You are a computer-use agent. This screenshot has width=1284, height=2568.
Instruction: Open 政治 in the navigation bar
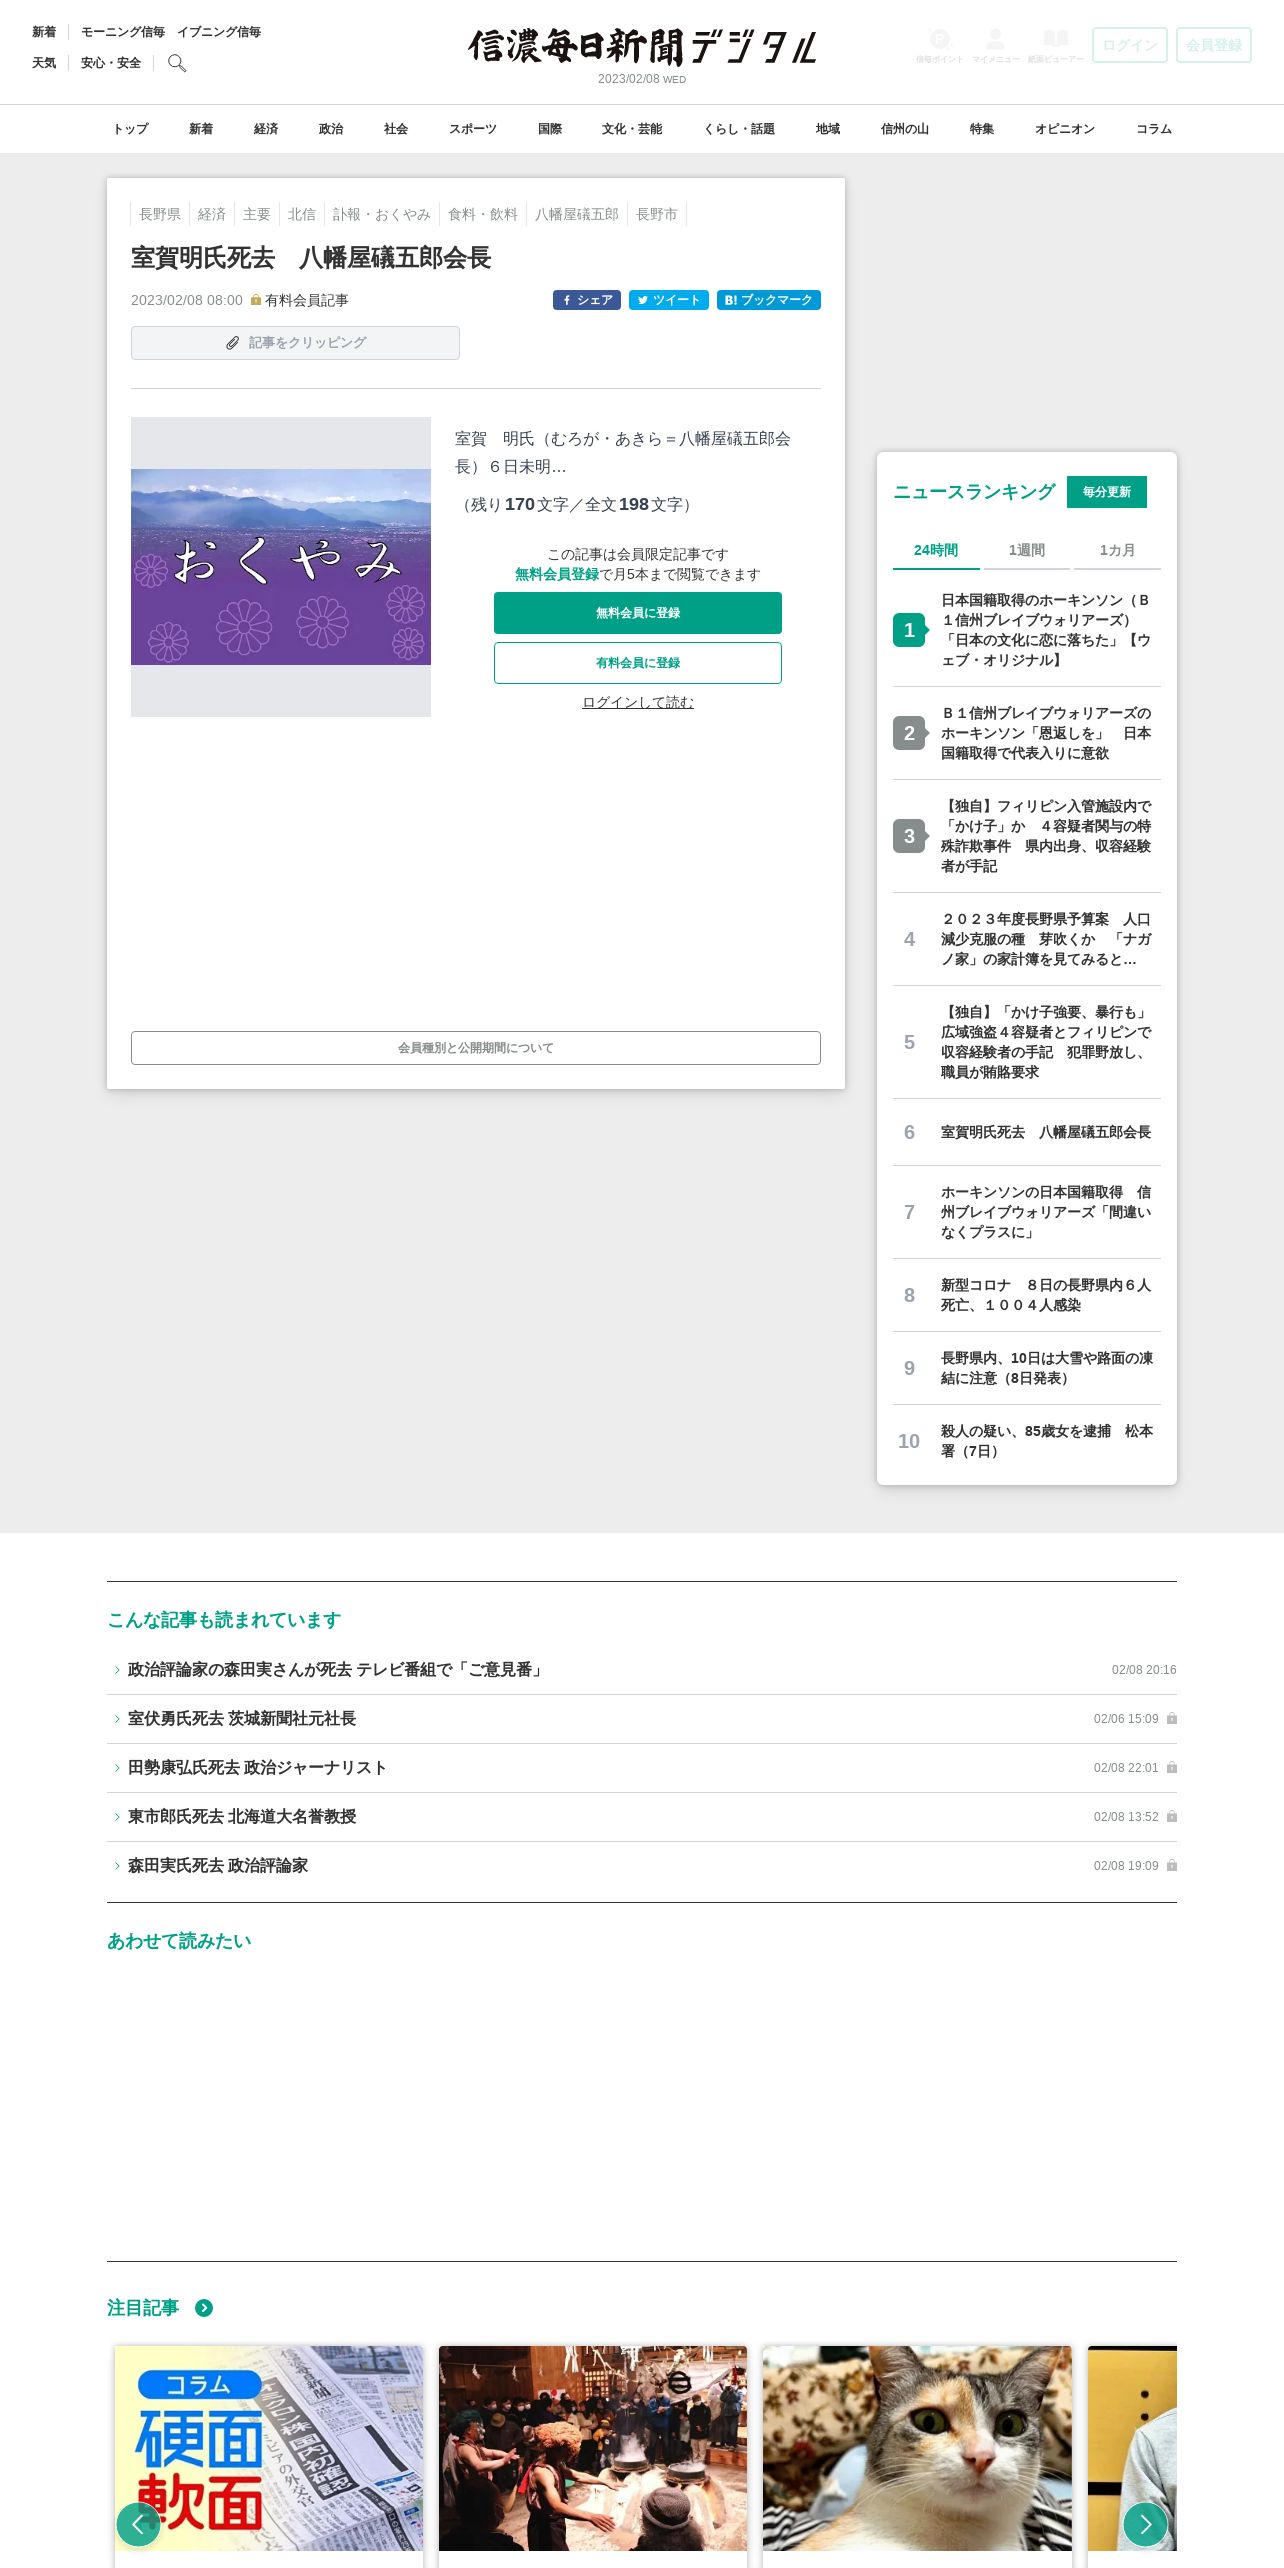point(331,129)
